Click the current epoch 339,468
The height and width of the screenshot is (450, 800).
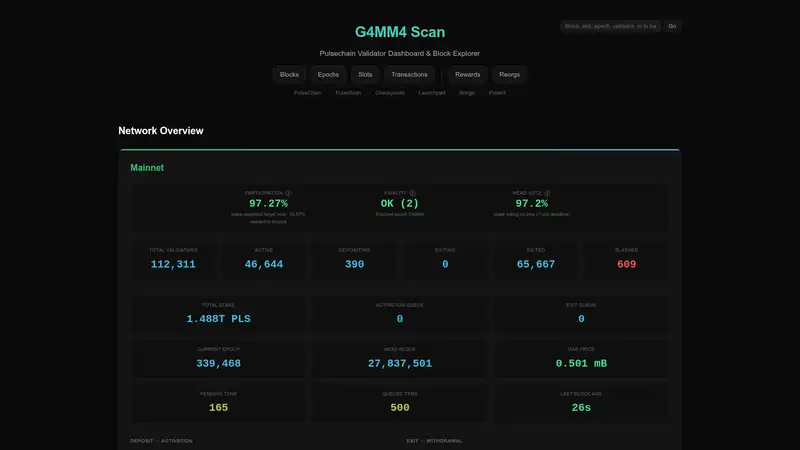tap(218, 364)
